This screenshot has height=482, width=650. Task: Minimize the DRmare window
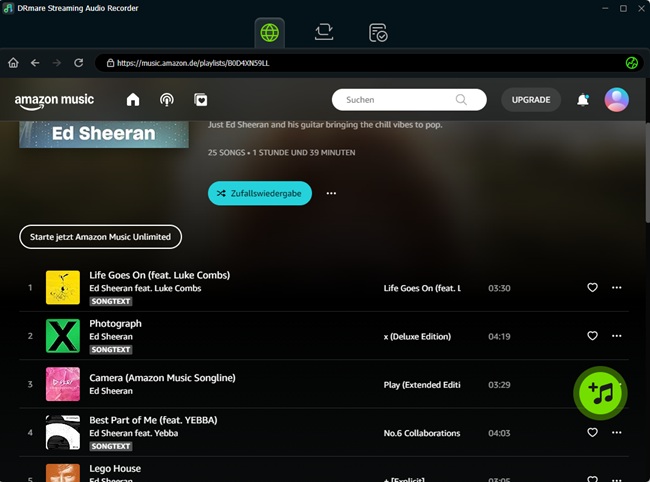605,8
